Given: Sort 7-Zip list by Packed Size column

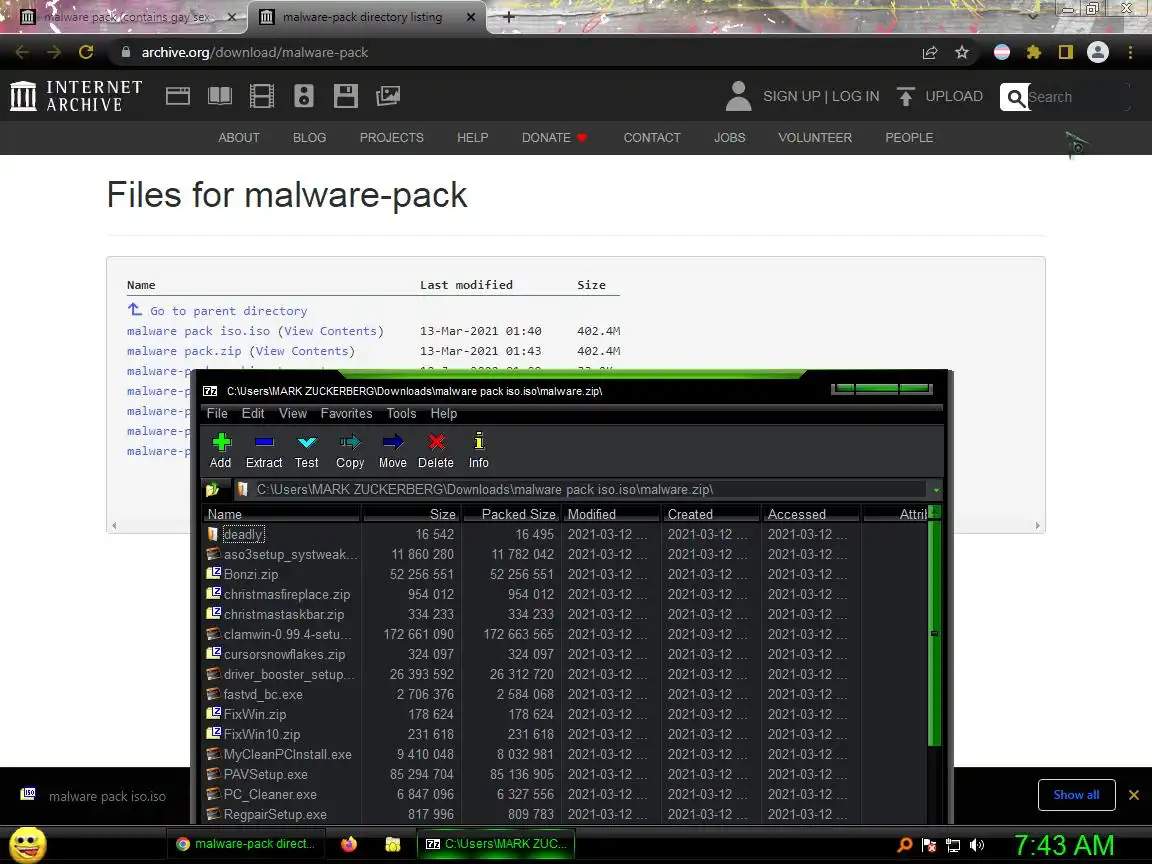Looking at the screenshot, I should [x=511, y=514].
